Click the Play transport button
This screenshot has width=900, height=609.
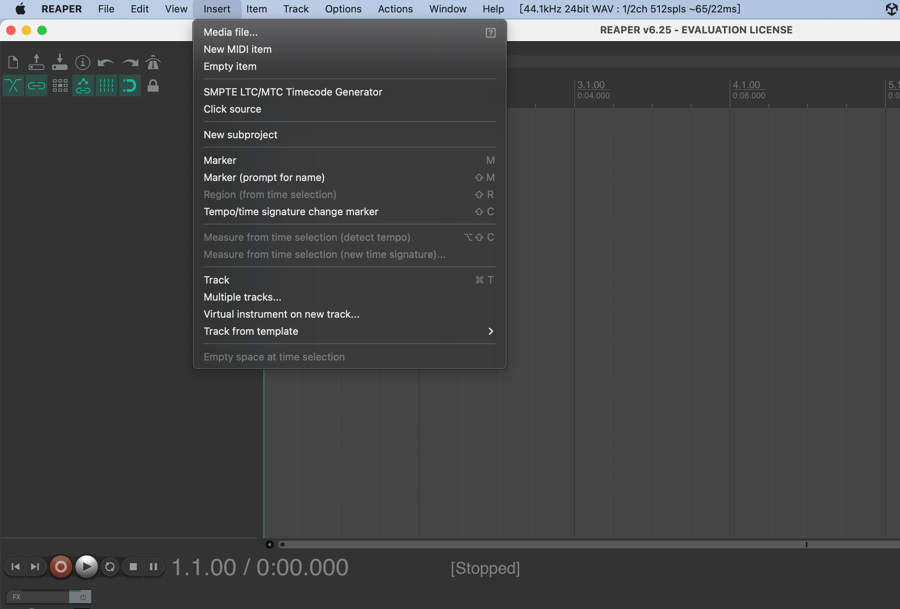87,567
